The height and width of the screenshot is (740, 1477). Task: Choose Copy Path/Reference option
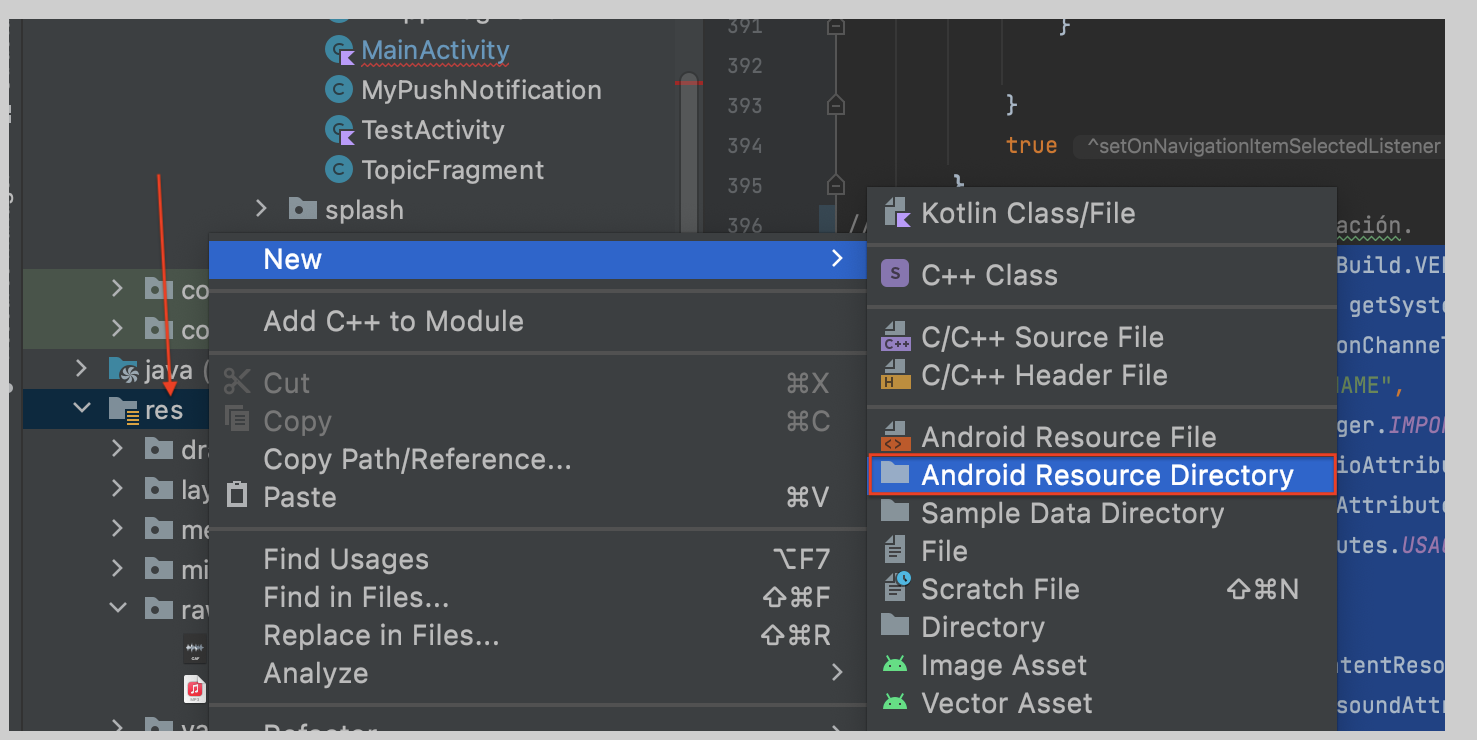click(x=417, y=460)
